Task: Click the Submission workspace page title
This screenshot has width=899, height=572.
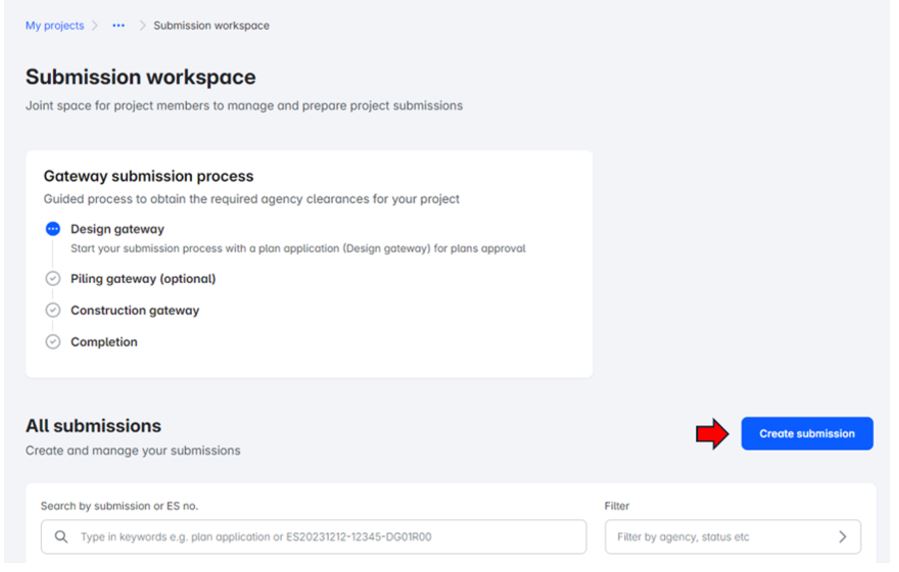Action: pos(140,77)
